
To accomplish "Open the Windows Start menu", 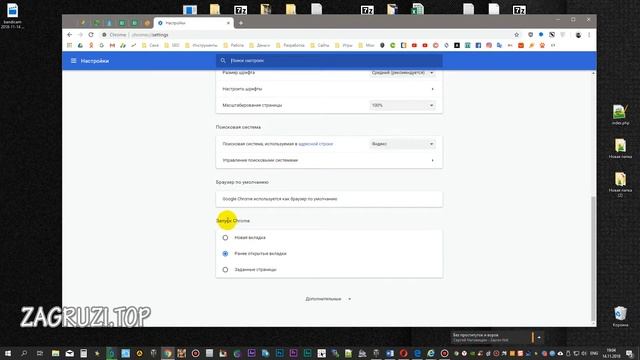I will [x=8, y=353].
